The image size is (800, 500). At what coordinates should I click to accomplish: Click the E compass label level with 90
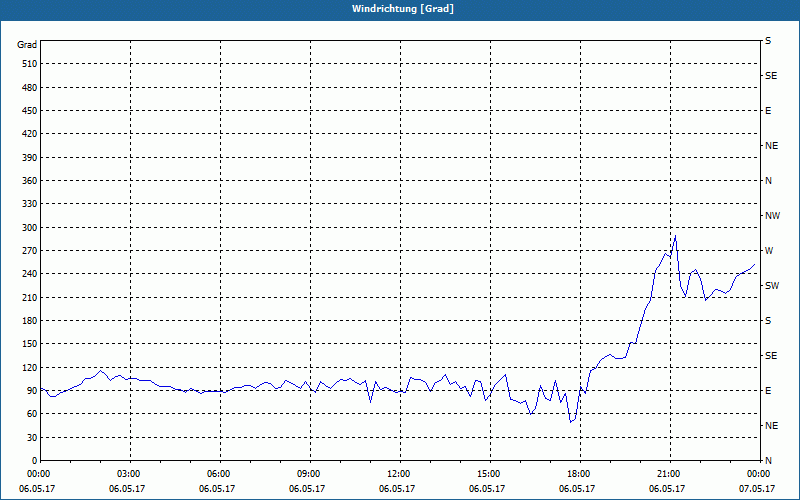point(768,391)
